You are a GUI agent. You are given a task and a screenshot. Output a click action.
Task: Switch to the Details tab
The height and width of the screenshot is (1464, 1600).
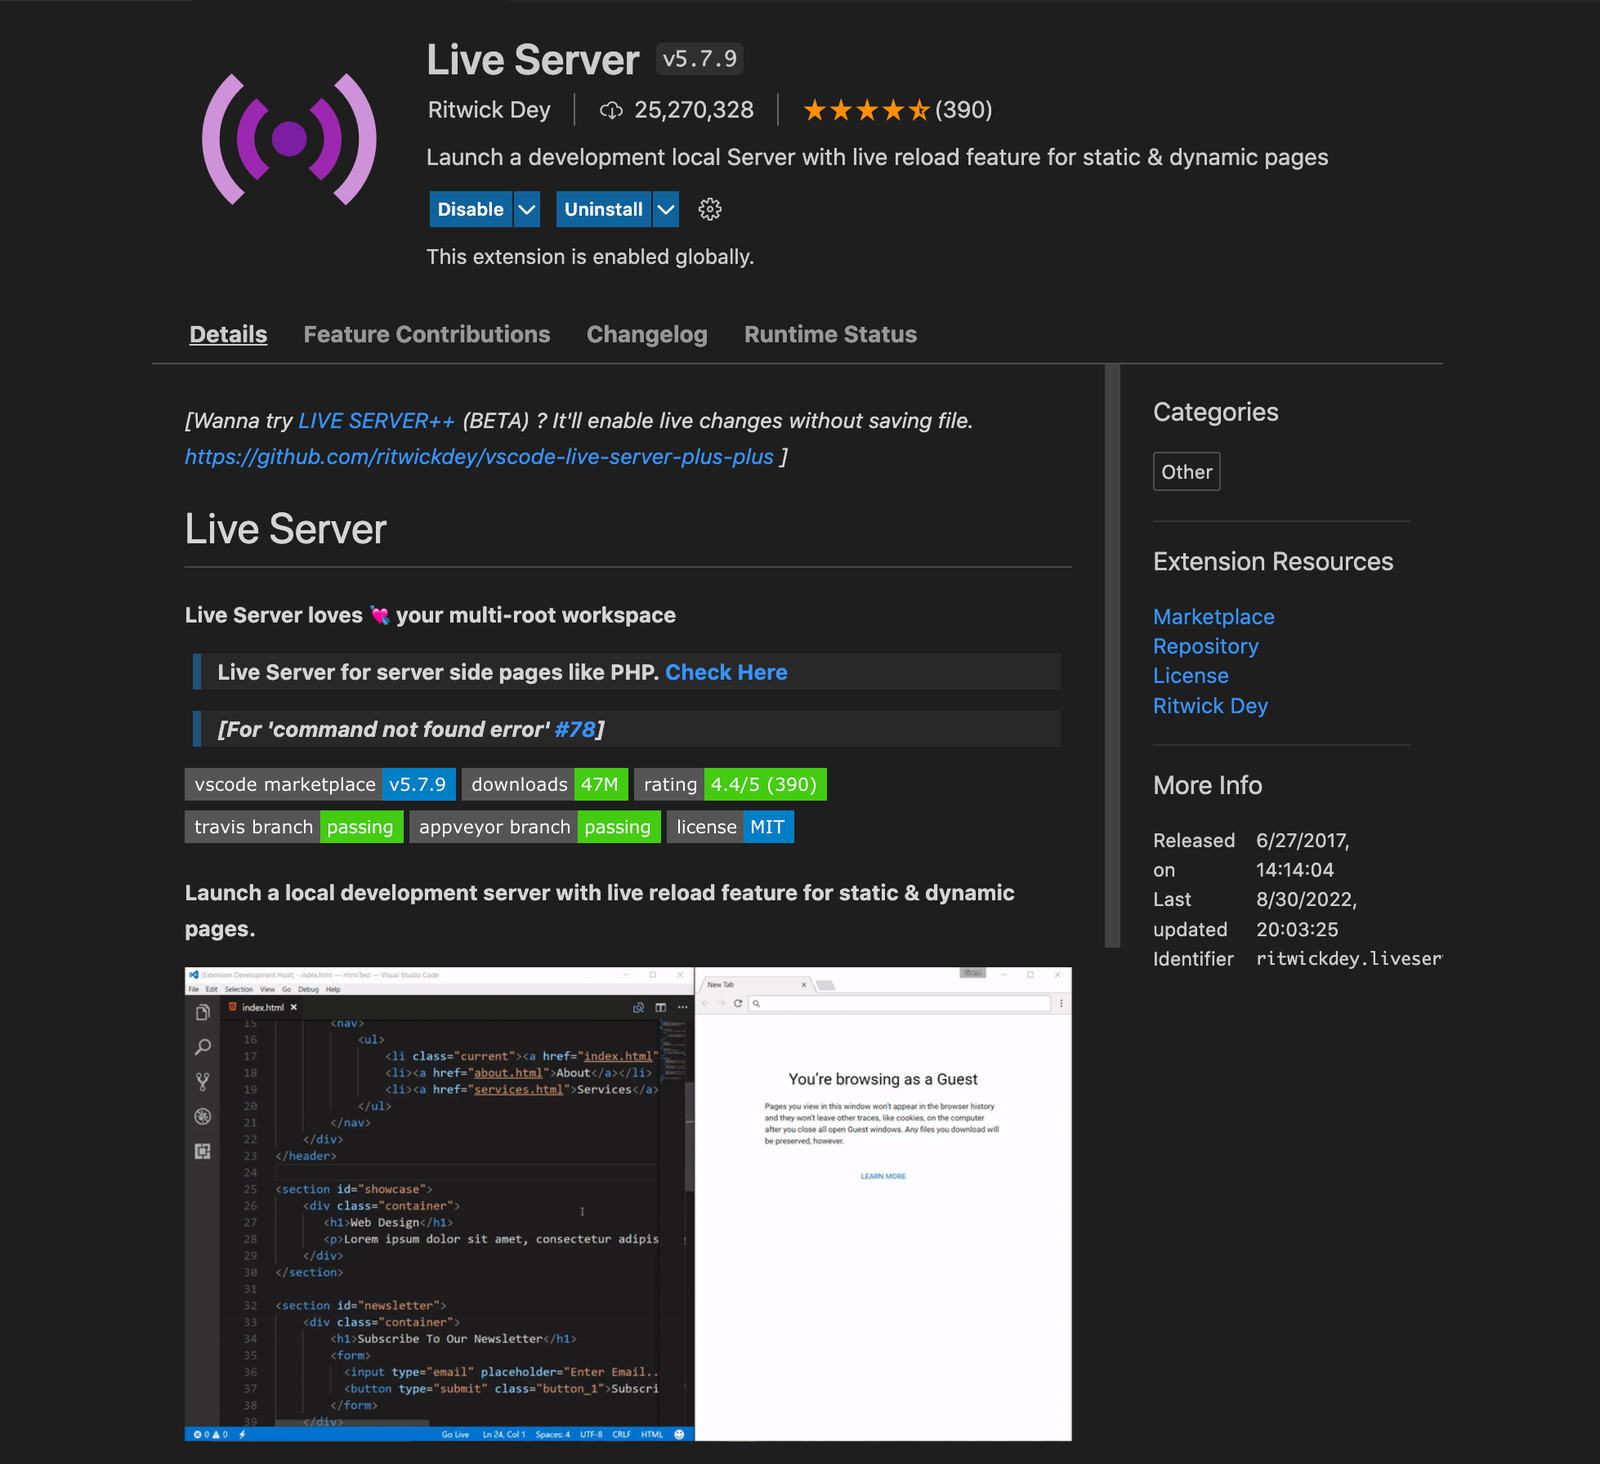(x=228, y=334)
